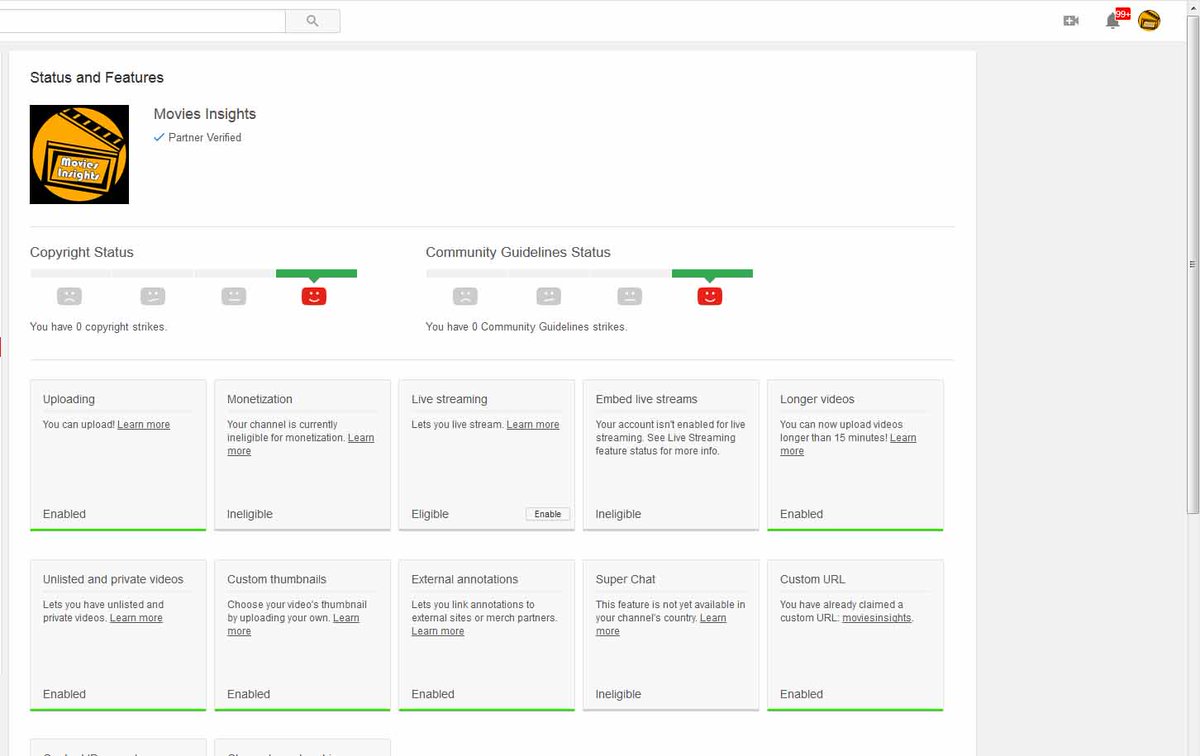
Task: Click the second gray face under Community Guidelines
Action: pos(548,296)
